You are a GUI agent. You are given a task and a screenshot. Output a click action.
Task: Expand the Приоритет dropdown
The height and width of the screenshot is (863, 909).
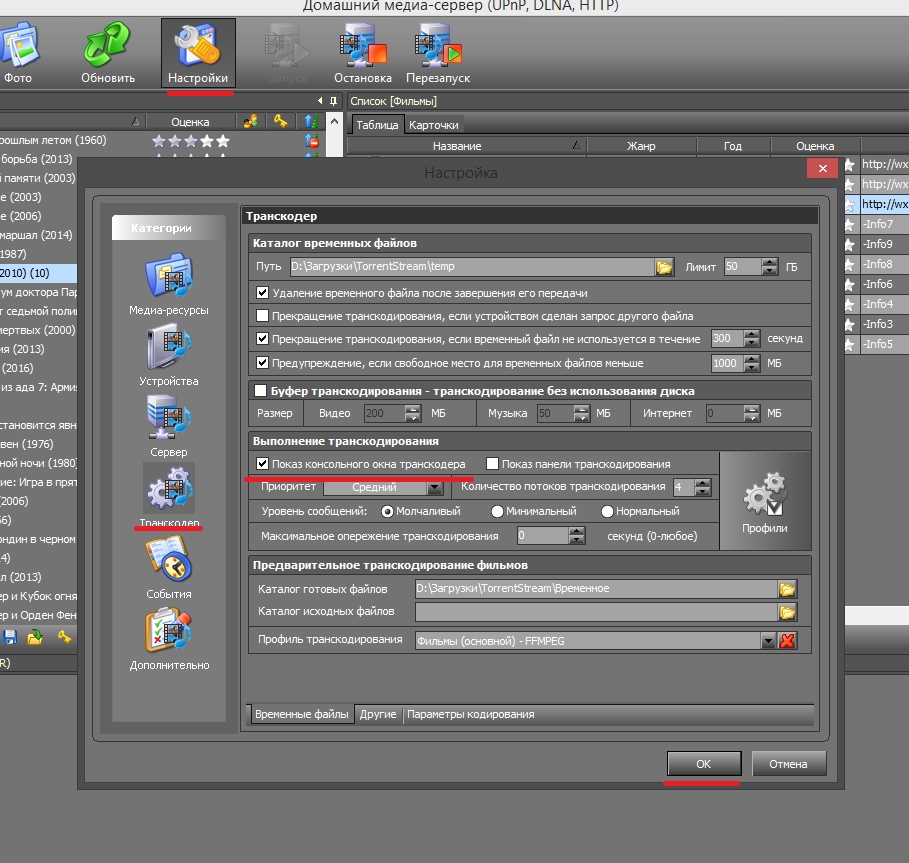coord(434,488)
